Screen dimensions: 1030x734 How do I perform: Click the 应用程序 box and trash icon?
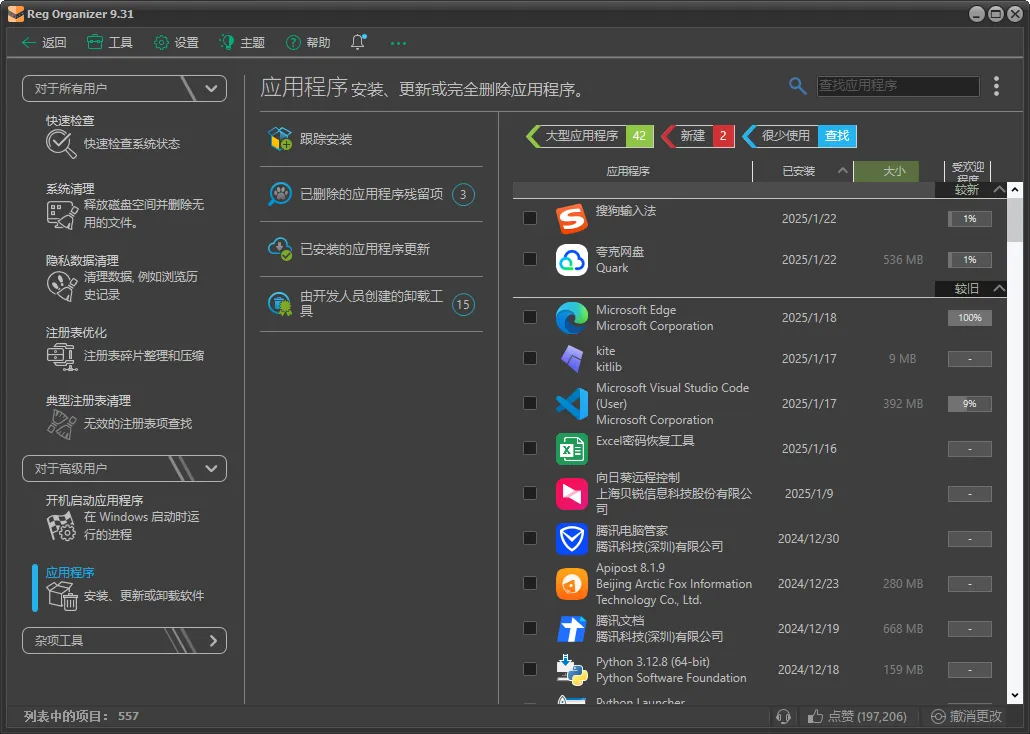pyautogui.click(x=62, y=596)
